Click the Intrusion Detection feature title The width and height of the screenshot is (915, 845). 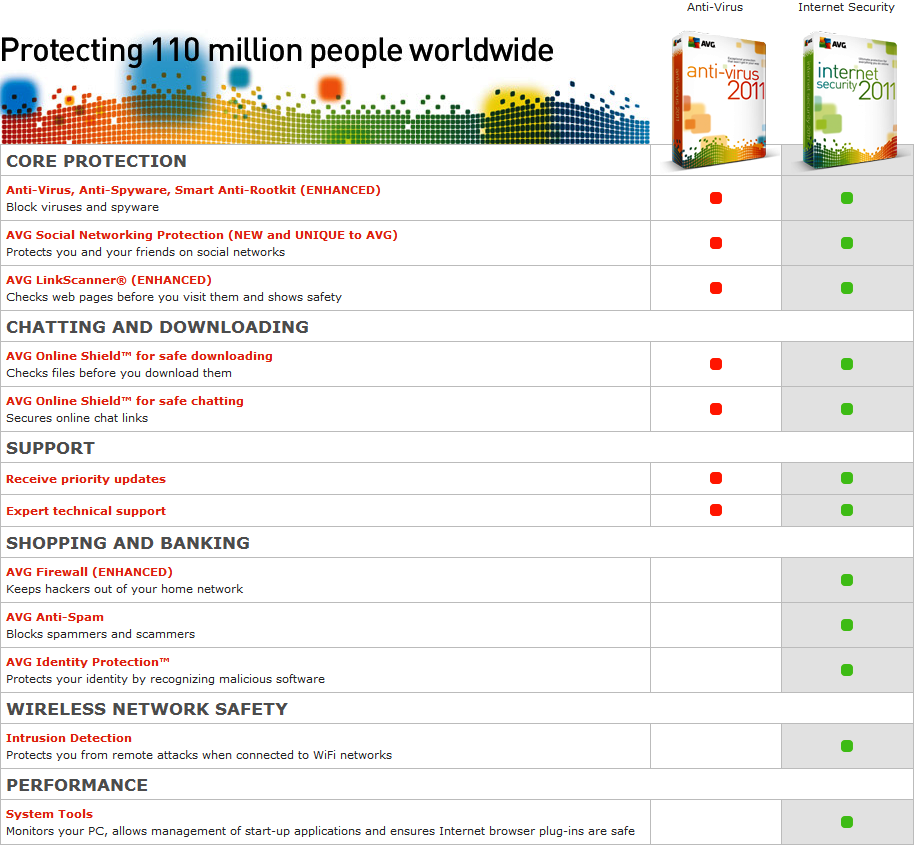point(69,738)
